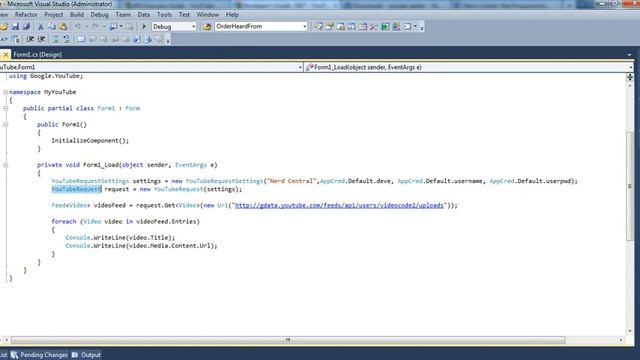The width and height of the screenshot is (640, 360).
Task: Open the Project menu
Action: click(x=53, y=15)
